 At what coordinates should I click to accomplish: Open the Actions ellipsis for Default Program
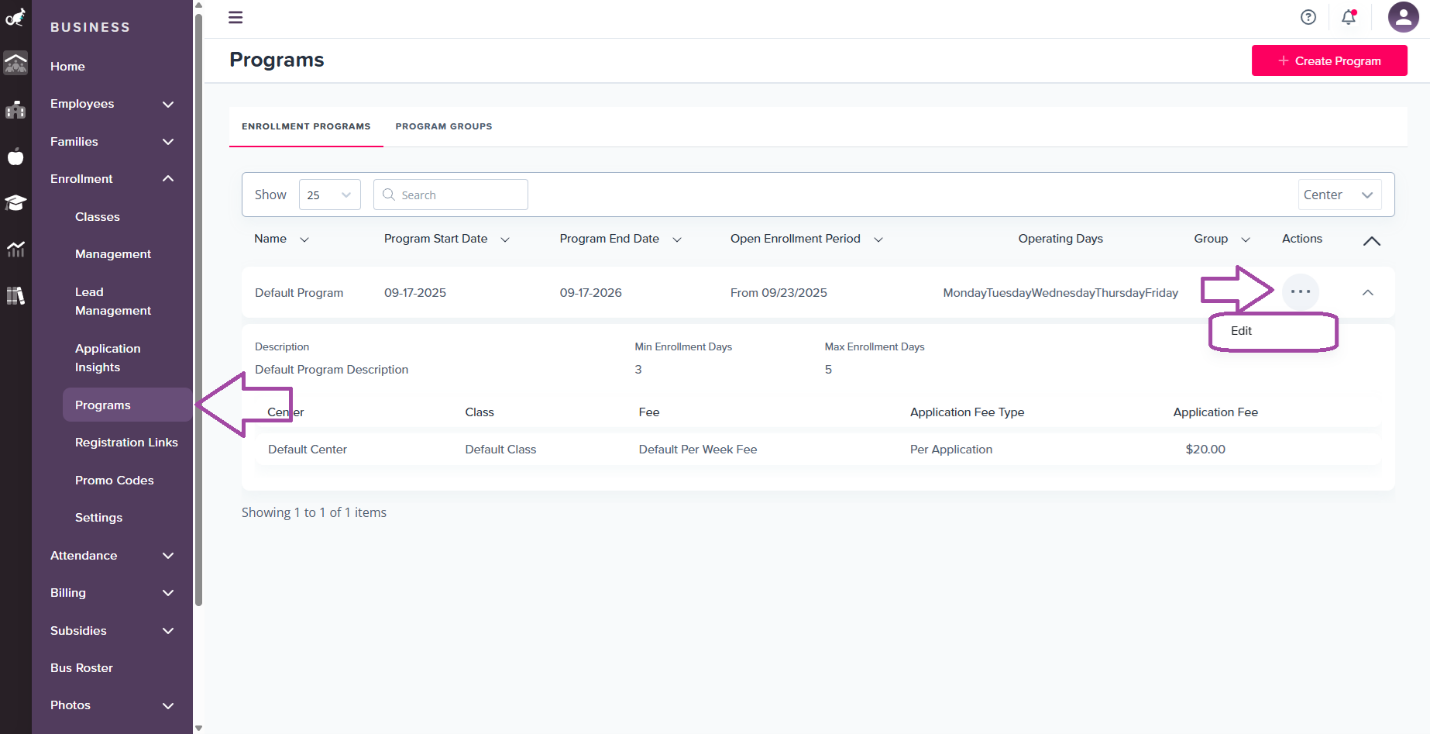(x=1300, y=291)
